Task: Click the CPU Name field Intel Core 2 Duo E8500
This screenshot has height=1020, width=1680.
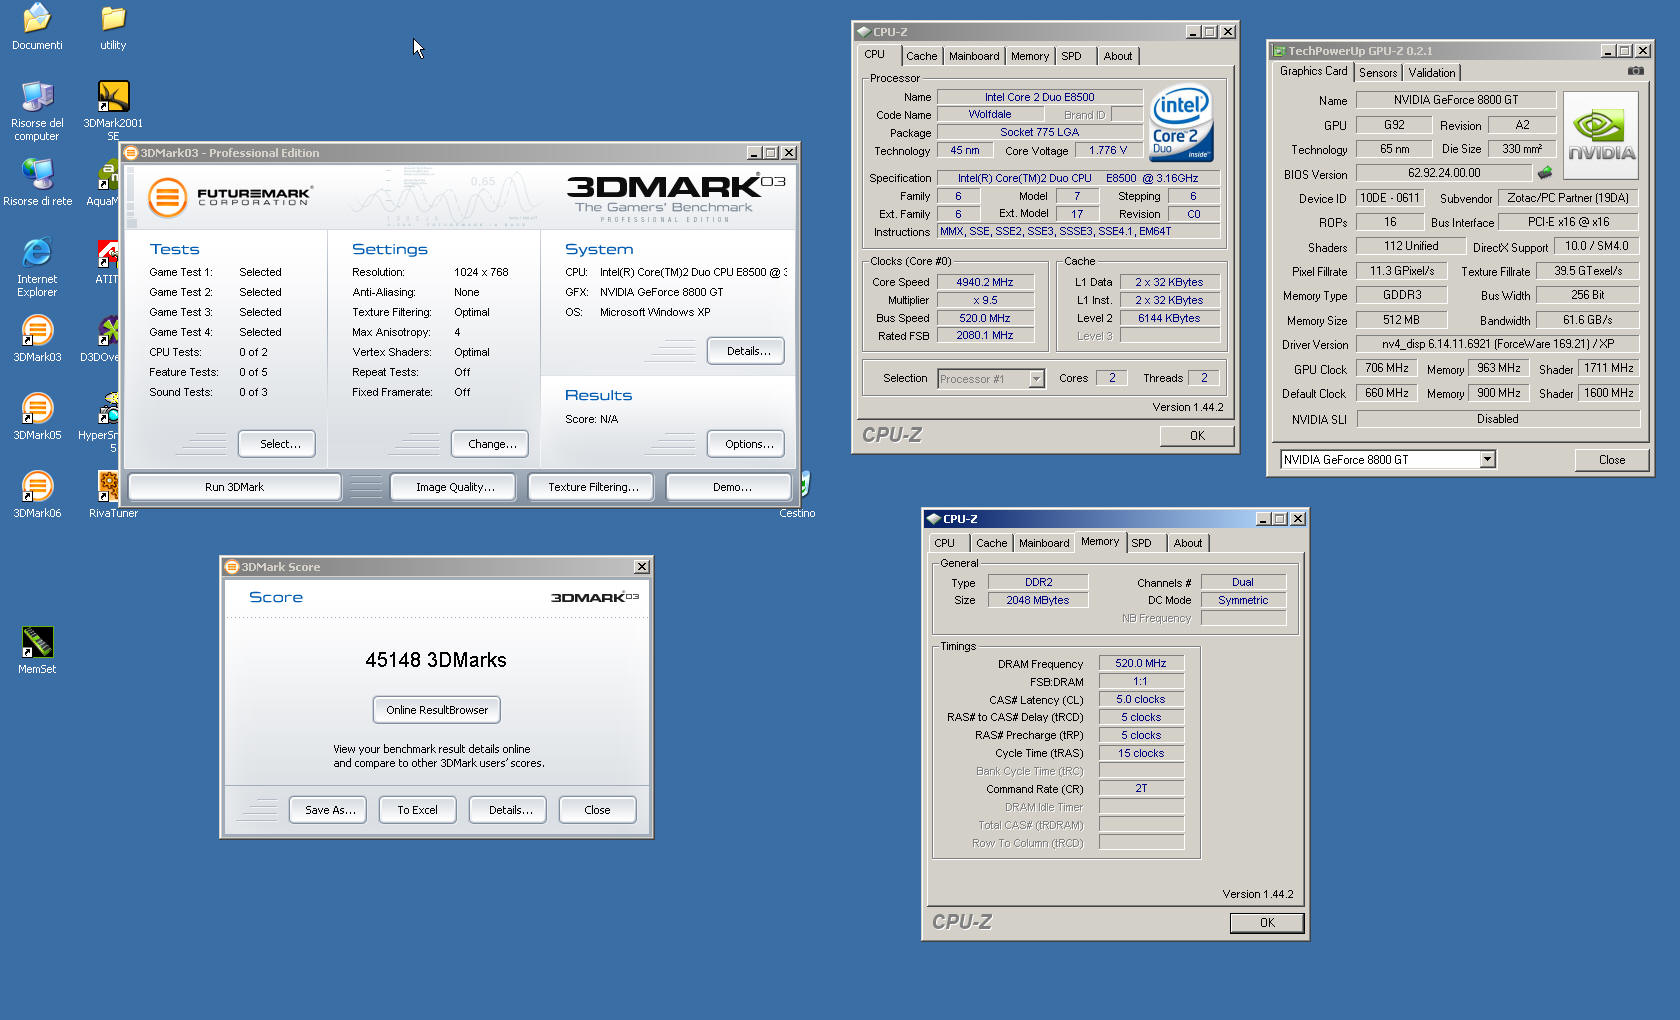Action: coord(1039,97)
